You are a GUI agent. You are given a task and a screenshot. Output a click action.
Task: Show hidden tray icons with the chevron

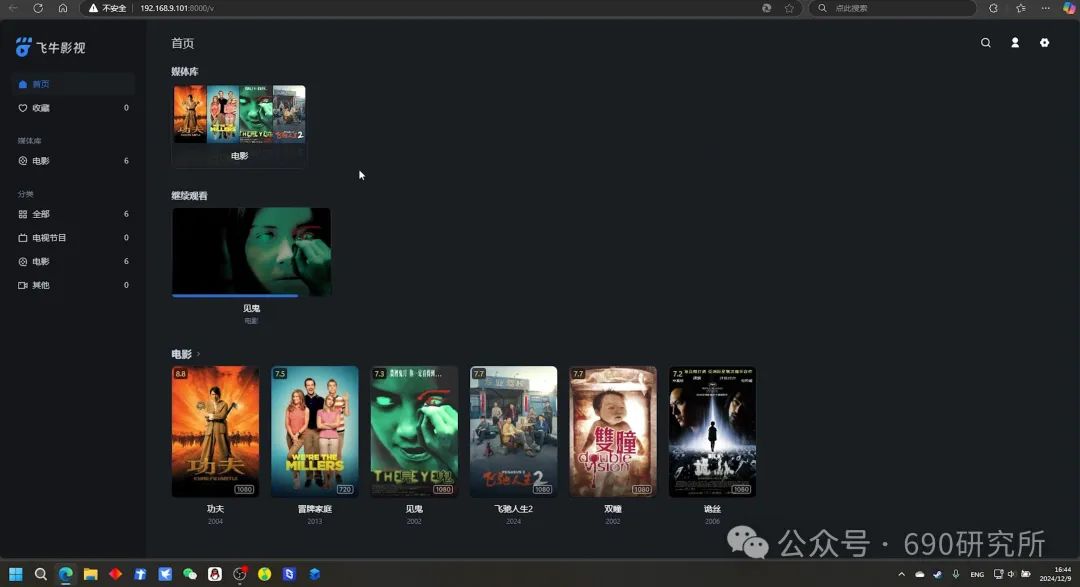[901, 574]
